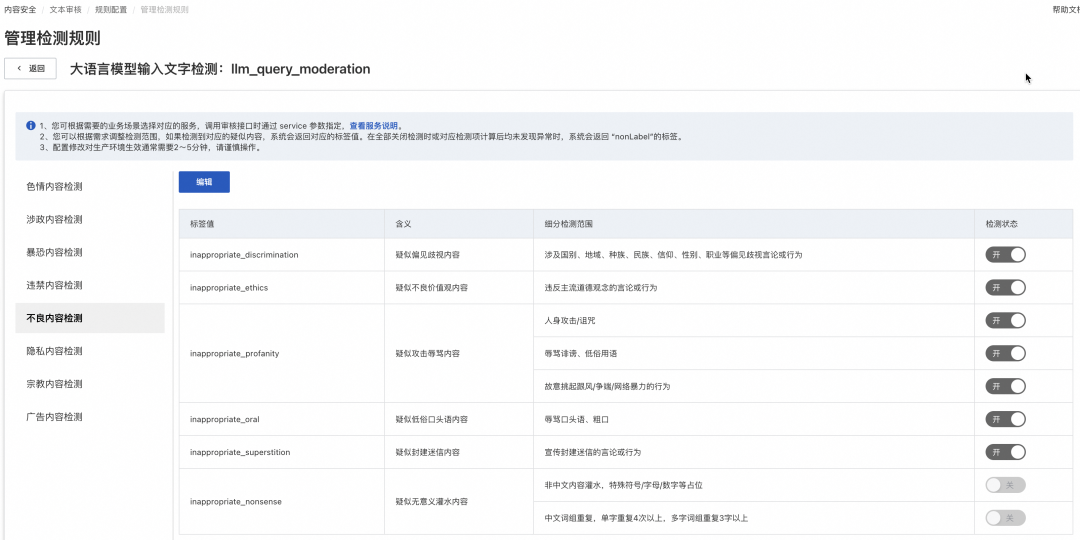Enable the 中文词组重复 detection switch
The height and width of the screenshot is (540, 1080).
[1006, 518]
